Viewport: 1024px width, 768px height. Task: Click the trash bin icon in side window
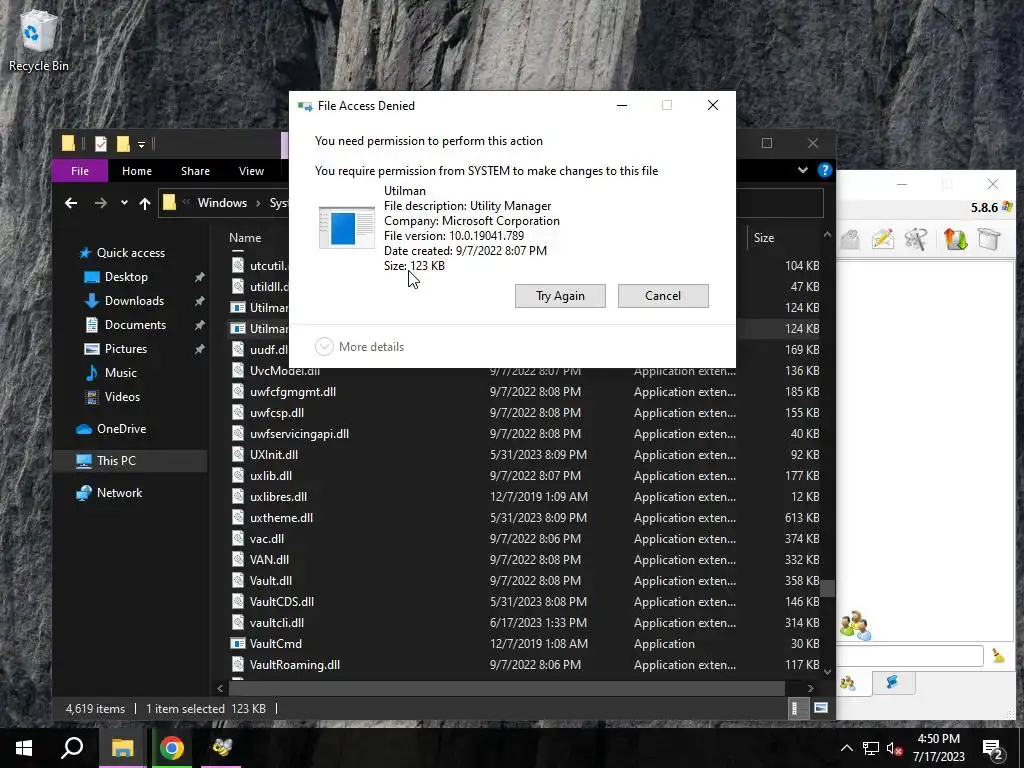989,239
